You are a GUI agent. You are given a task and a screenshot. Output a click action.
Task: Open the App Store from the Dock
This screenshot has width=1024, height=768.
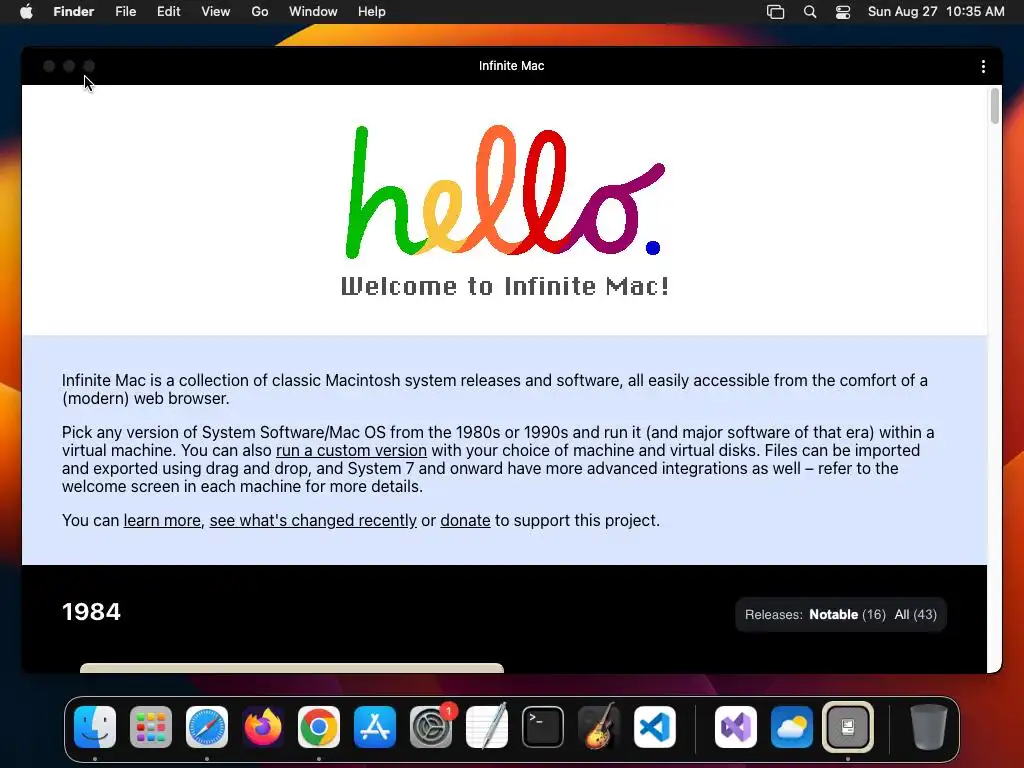click(x=375, y=727)
